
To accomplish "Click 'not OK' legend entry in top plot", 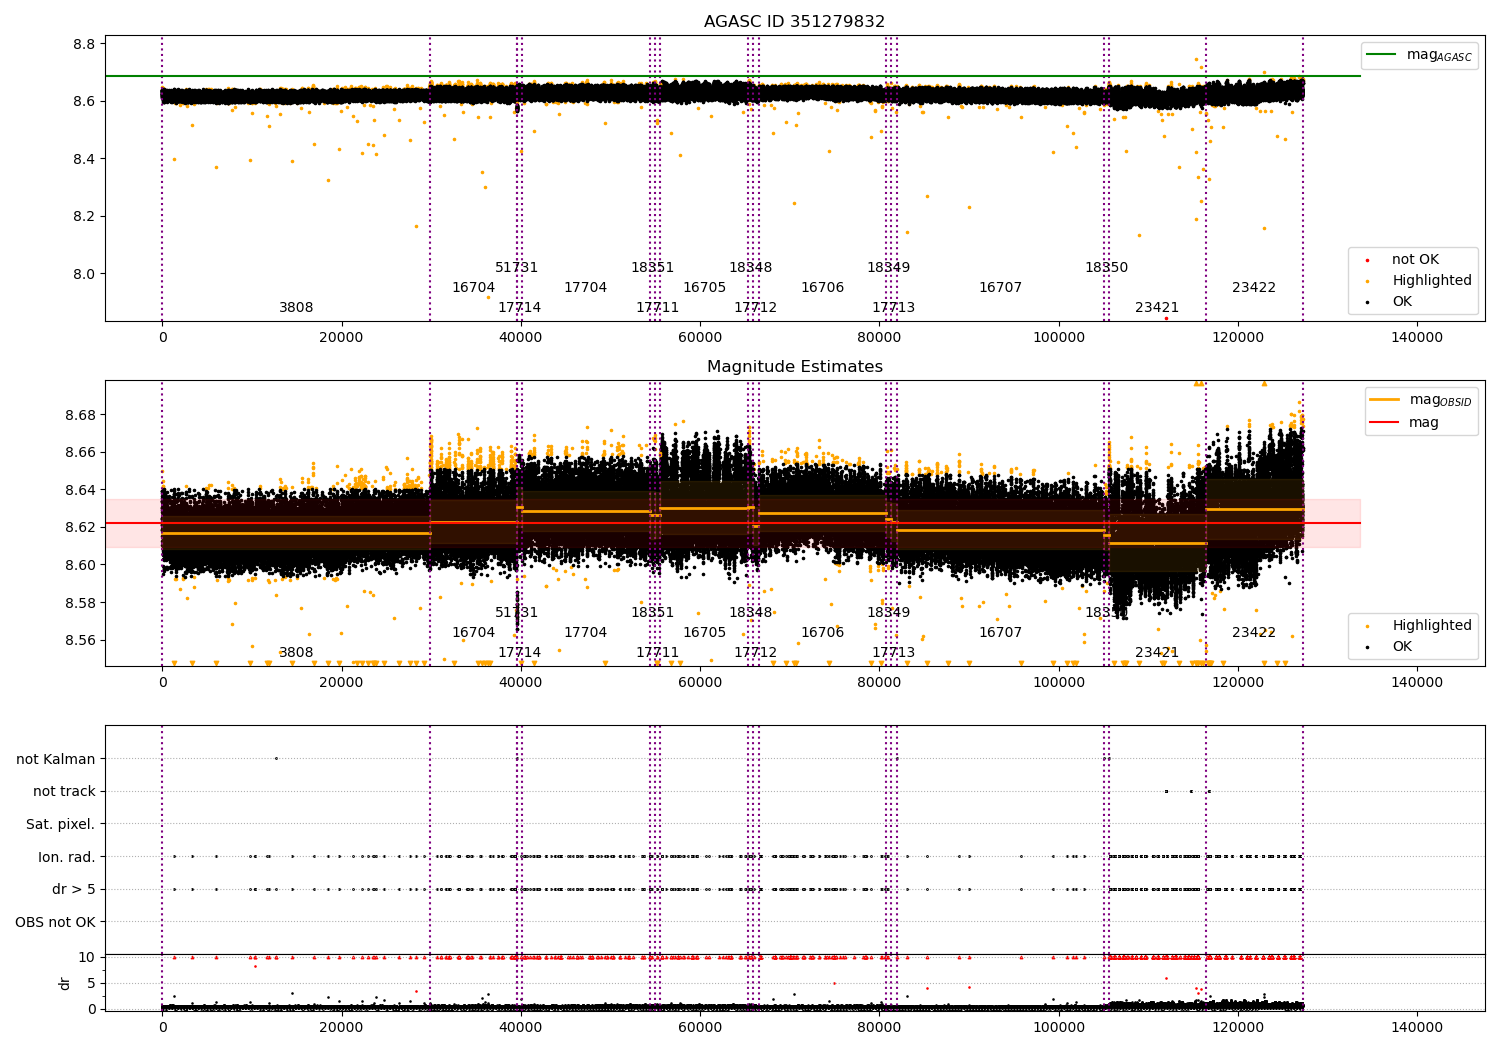I will (1415, 260).
